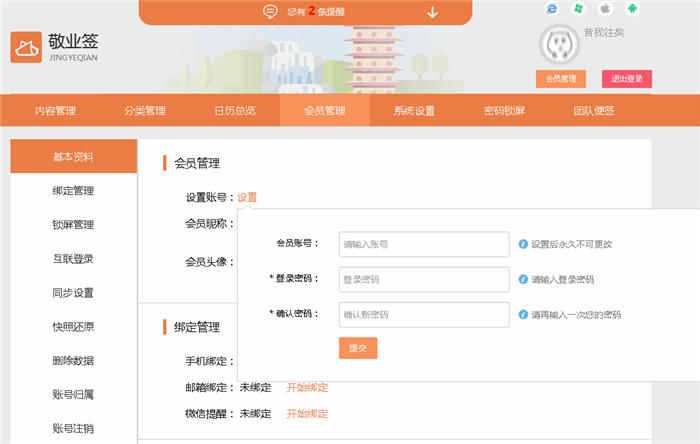Open 账号注销 in the sidebar
This screenshot has height=444, width=700.
tap(73, 429)
